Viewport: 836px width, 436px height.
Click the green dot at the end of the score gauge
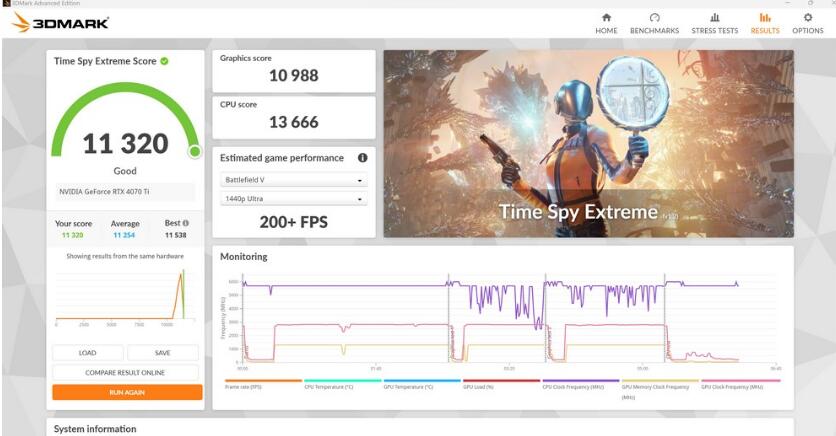click(195, 152)
